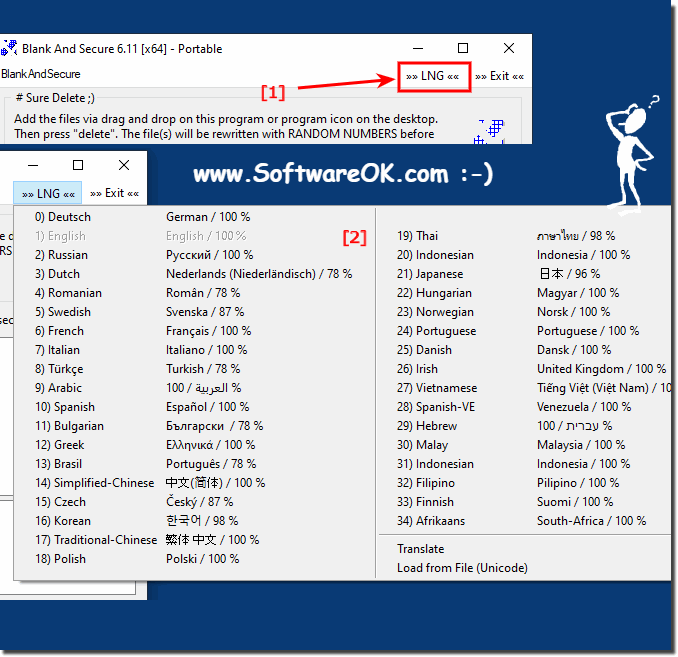
Task: Select 10) Spanish language
Action: [195, 407]
